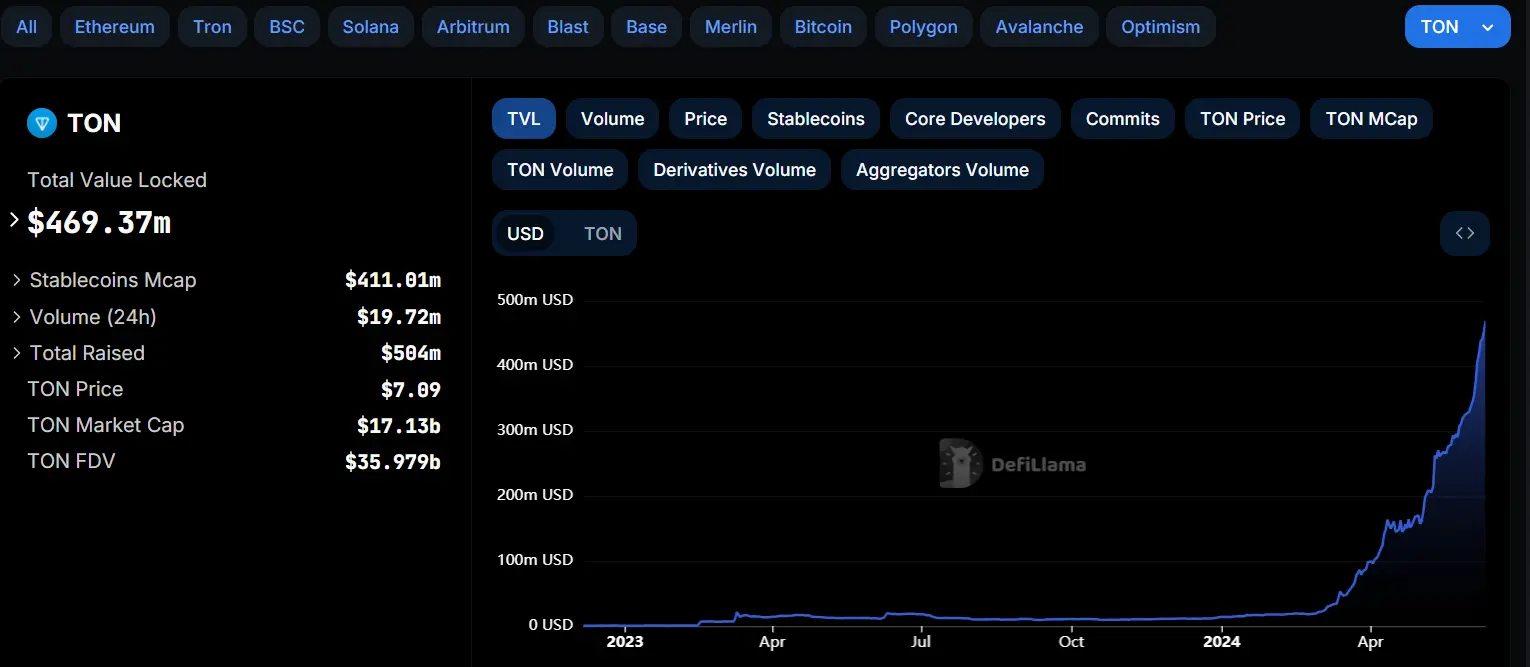Image resolution: width=1530 pixels, height=667 pixels.
Task: Open the TON chain dropdown
Action: tap(1456, 27)
